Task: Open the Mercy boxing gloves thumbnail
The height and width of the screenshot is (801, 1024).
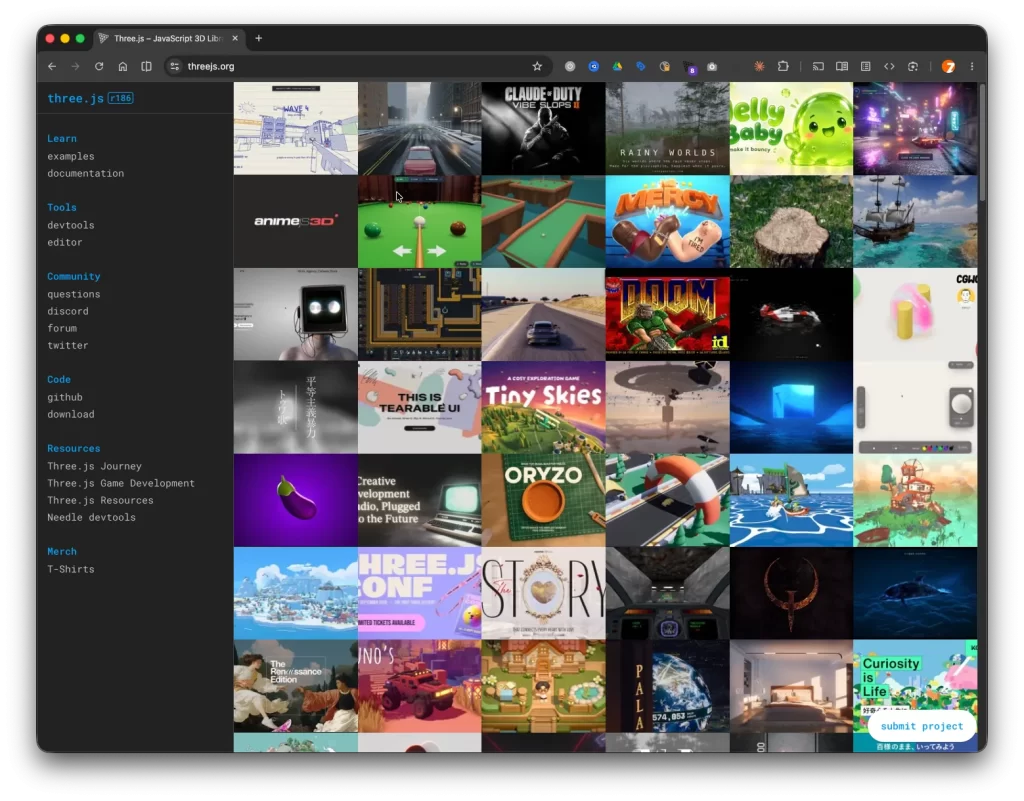Action: click(x=667, y=221)
